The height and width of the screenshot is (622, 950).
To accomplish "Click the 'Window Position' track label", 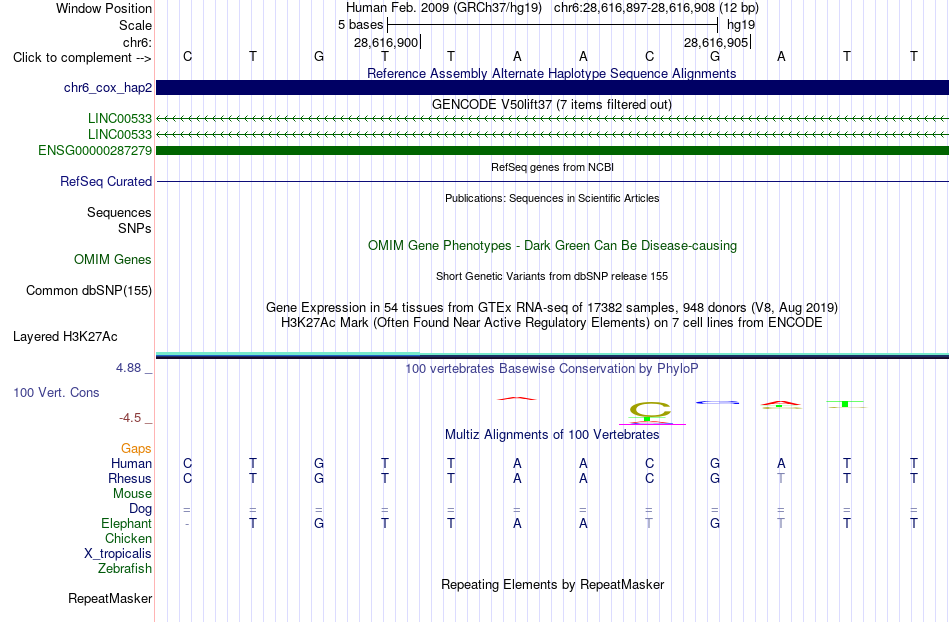I will [x=104, y=8].
